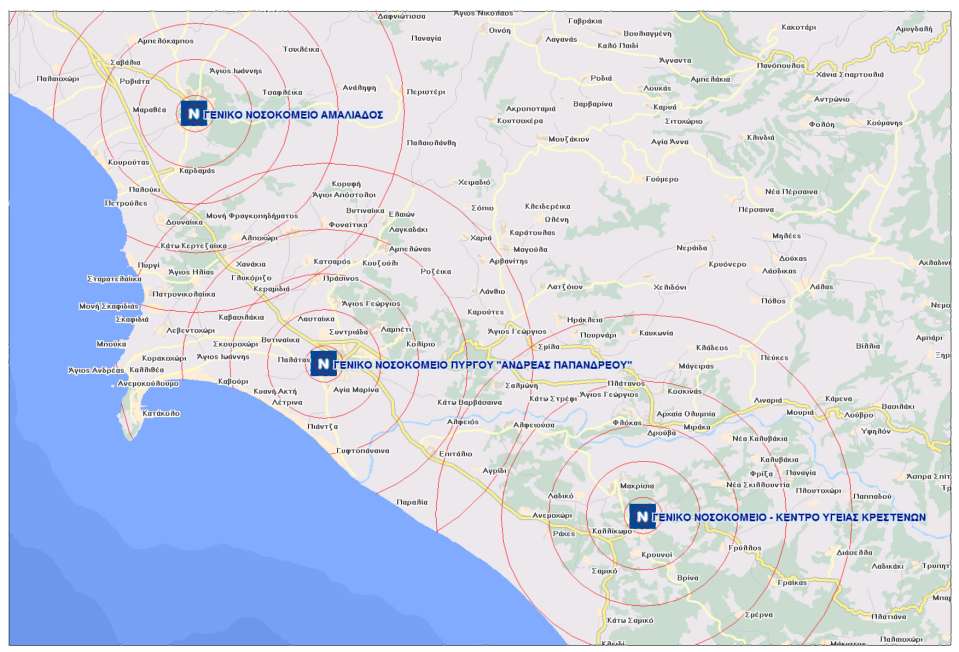Click the Μουζάκιον label
The height and width of the screenshot is (652, 959).
click(x=568, y=139)
